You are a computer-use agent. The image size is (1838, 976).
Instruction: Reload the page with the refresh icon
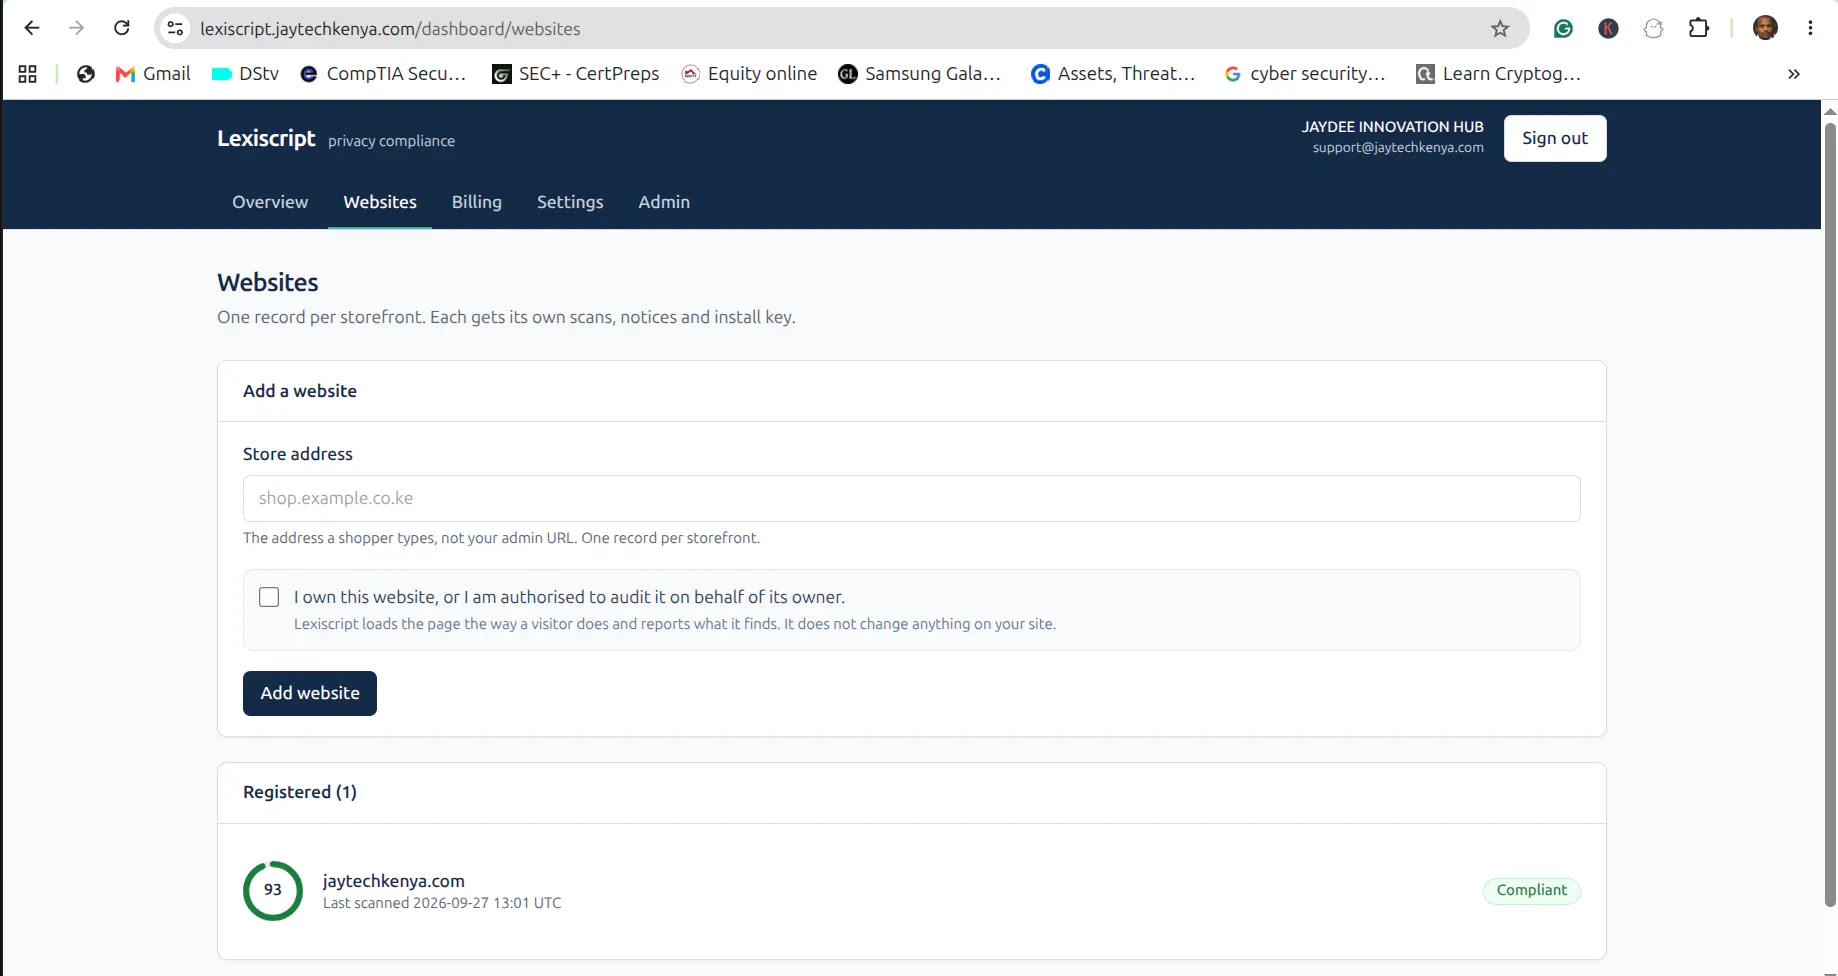[122, 28]
